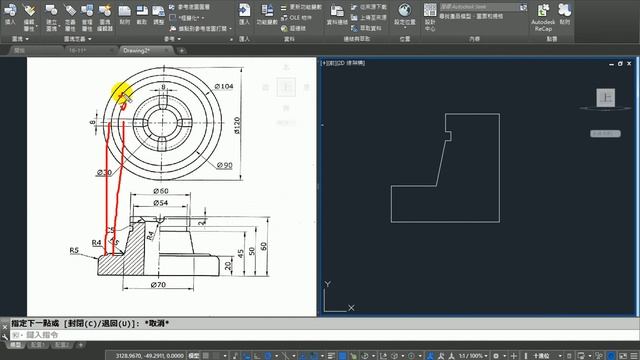640x360 pixels.
Task: Open the Edit Attribute (編輯屬性) tool
Action: click(29, 18)
